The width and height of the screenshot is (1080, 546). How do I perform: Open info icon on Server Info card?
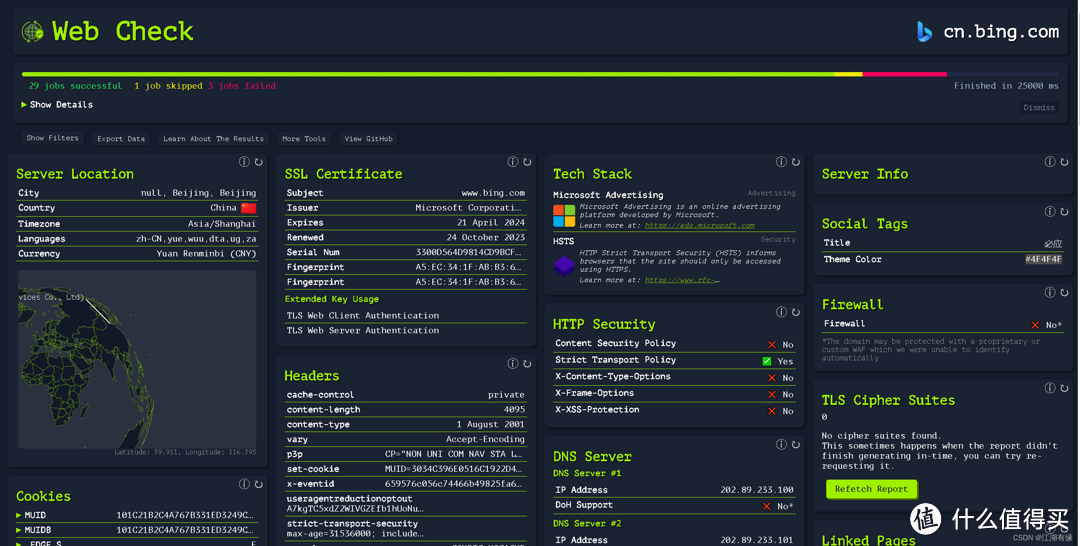pyautogui.click(x=1050, y=162)
